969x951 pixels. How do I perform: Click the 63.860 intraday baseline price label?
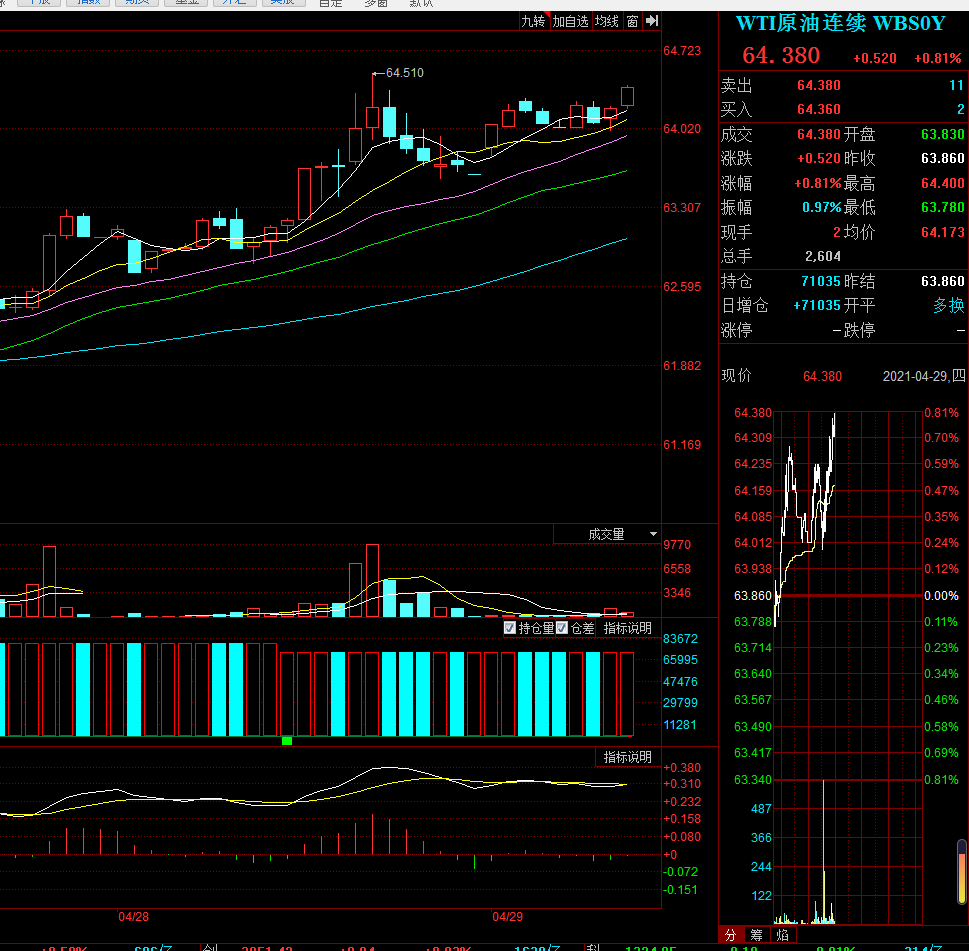(x=753, y=596)
